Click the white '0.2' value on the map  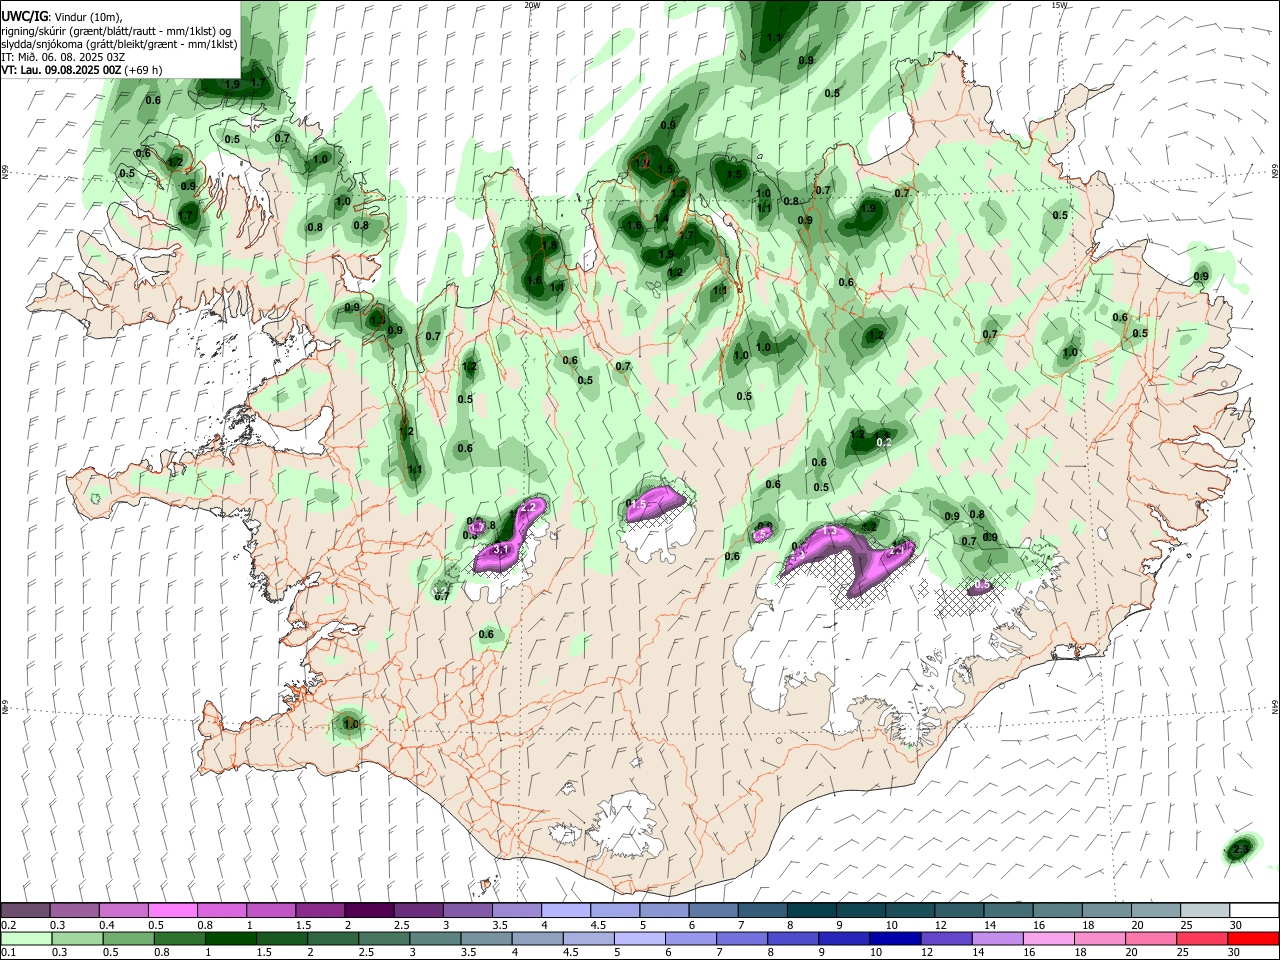(x=884, y=442)
